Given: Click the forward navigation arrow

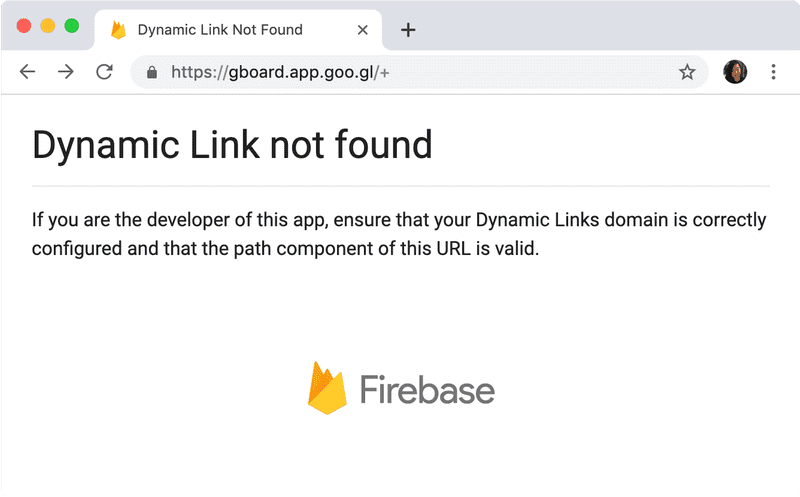Looking at the screenshot, I should pos(66,72).
